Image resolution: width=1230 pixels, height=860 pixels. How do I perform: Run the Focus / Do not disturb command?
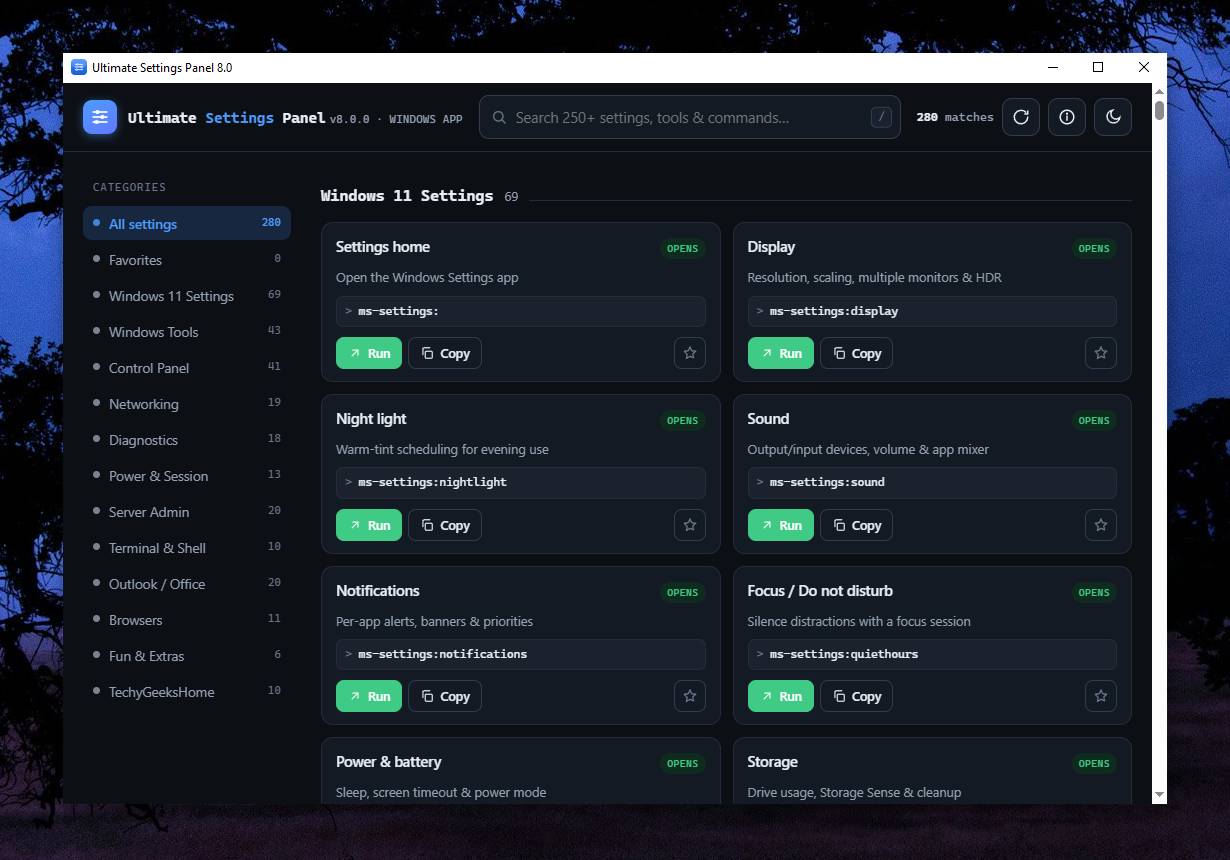pos(781,696)
